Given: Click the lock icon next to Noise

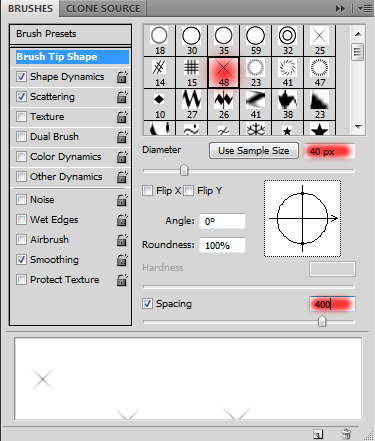Looking at the screenshot, I should (x=122, y=200).
